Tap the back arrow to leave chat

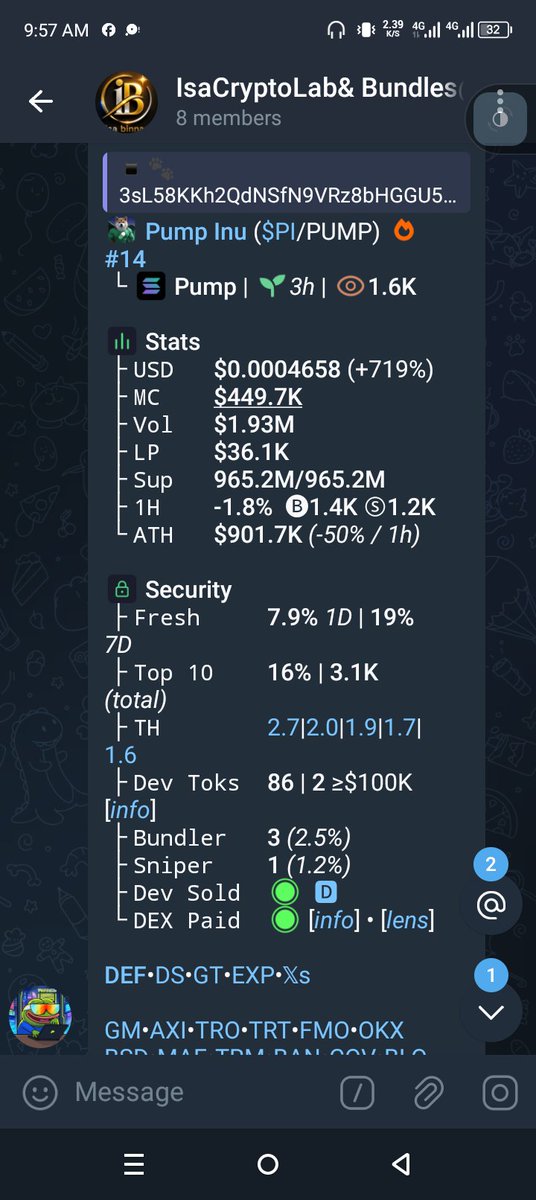40,101
